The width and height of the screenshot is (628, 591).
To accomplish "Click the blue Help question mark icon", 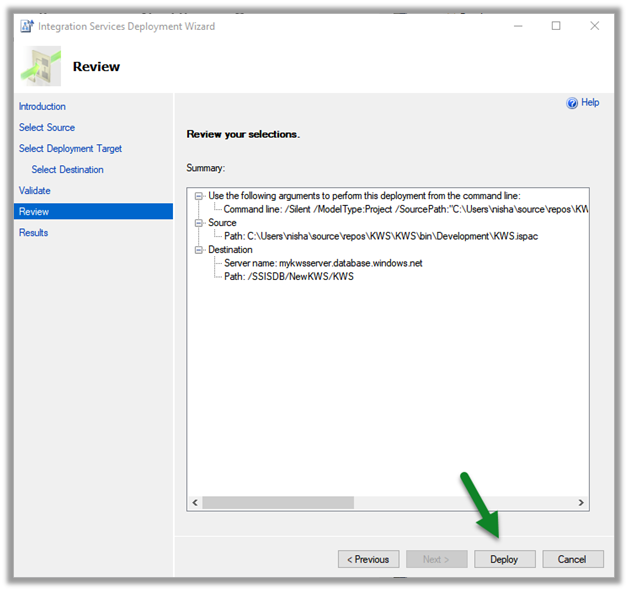I will pyautogui.click(x=572, y=103).
